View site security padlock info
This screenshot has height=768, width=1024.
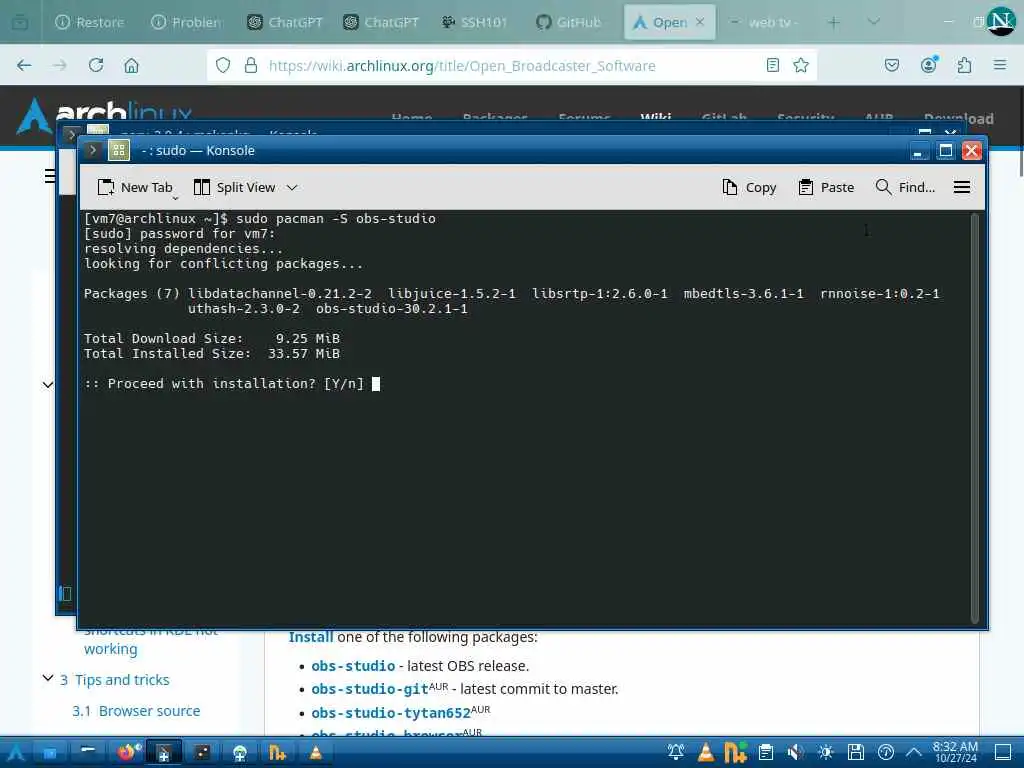click(251, 65)
